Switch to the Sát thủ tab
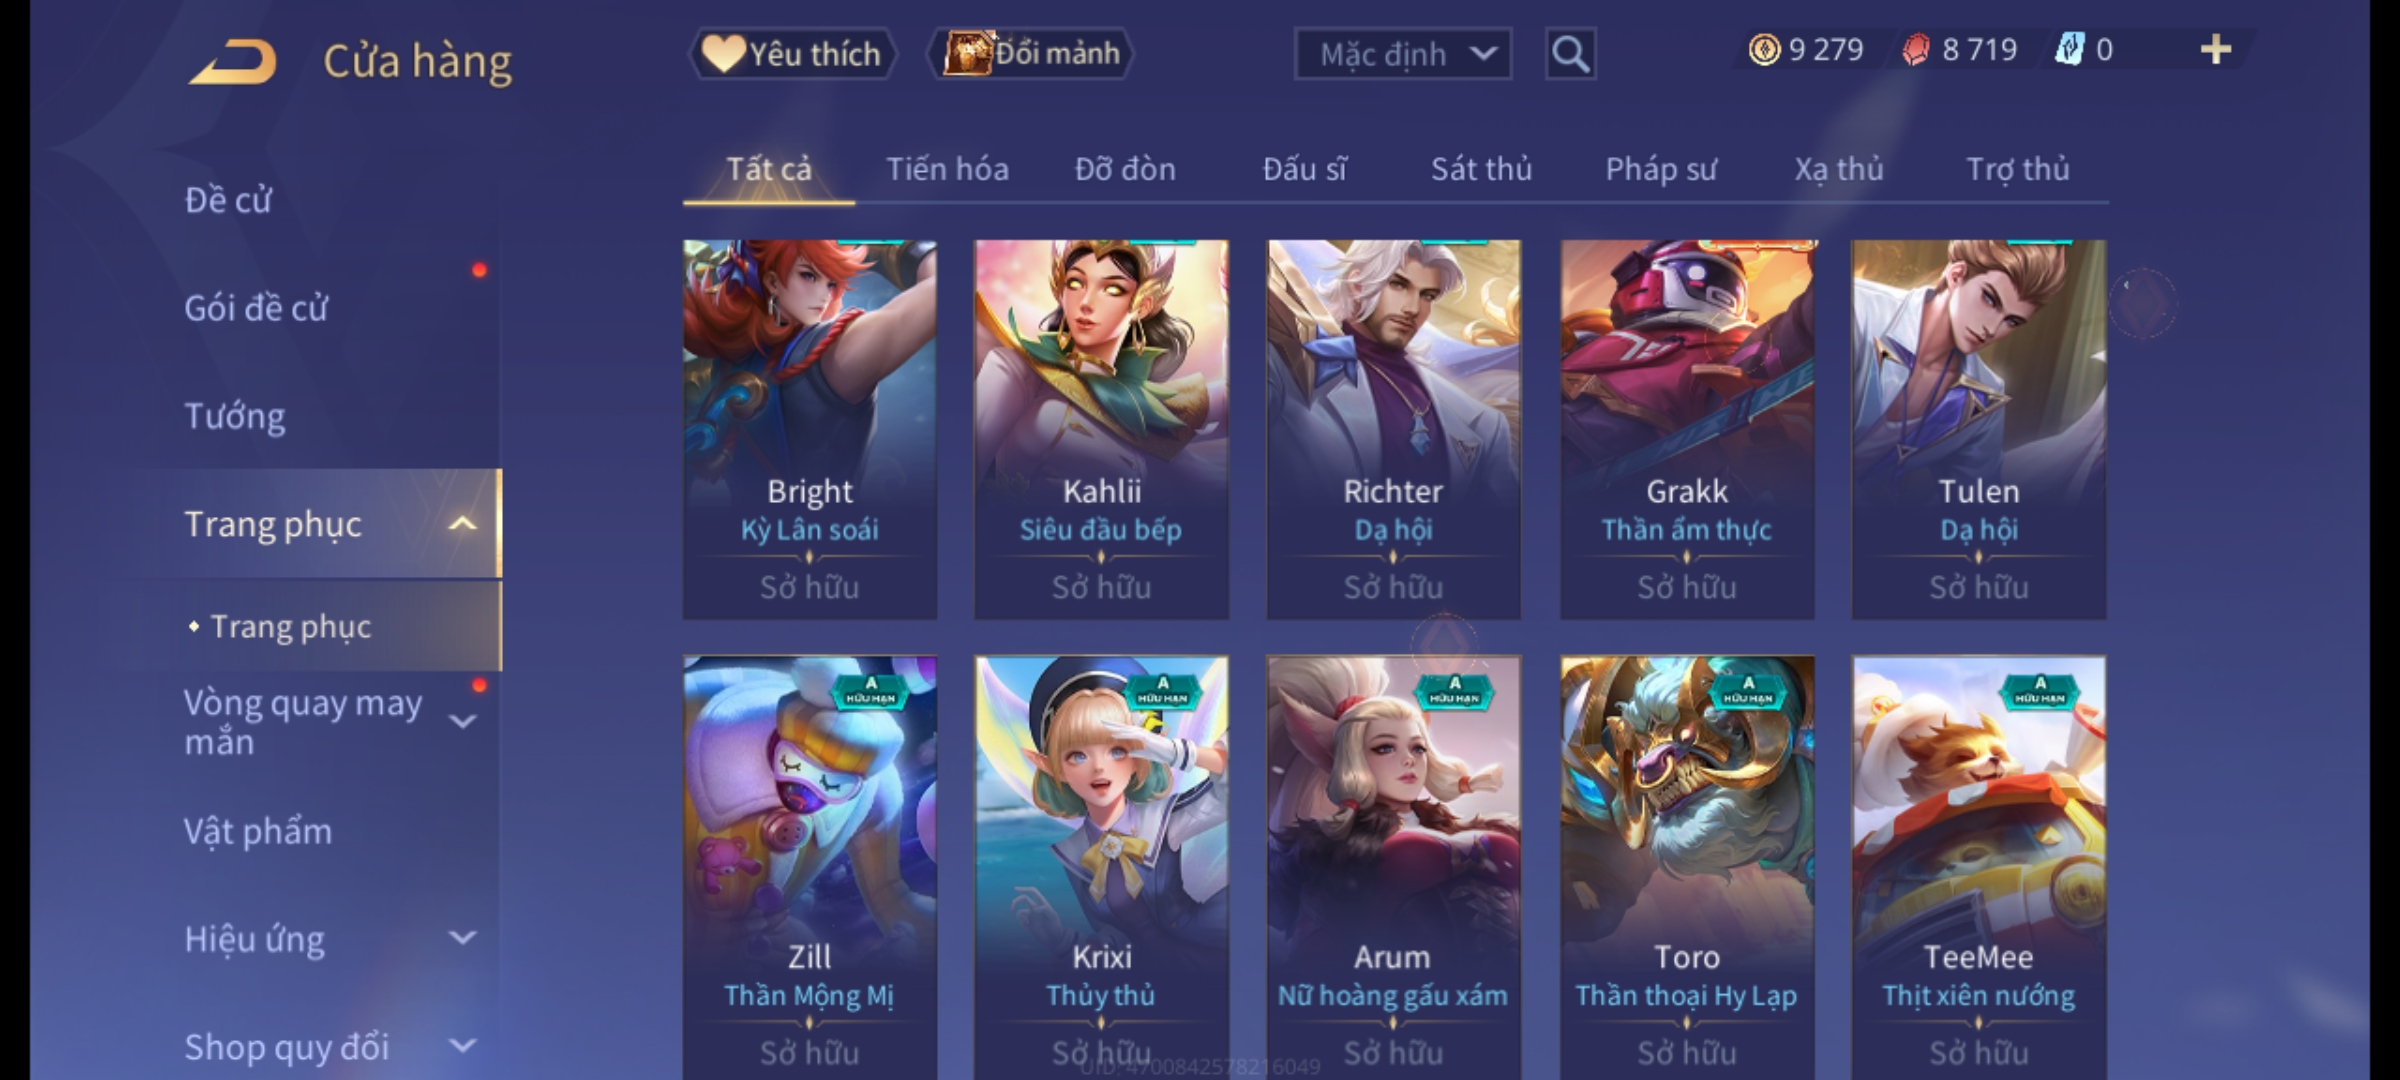The image size is (2400, 1080). pyautogui.click(x=1481, y=169)
